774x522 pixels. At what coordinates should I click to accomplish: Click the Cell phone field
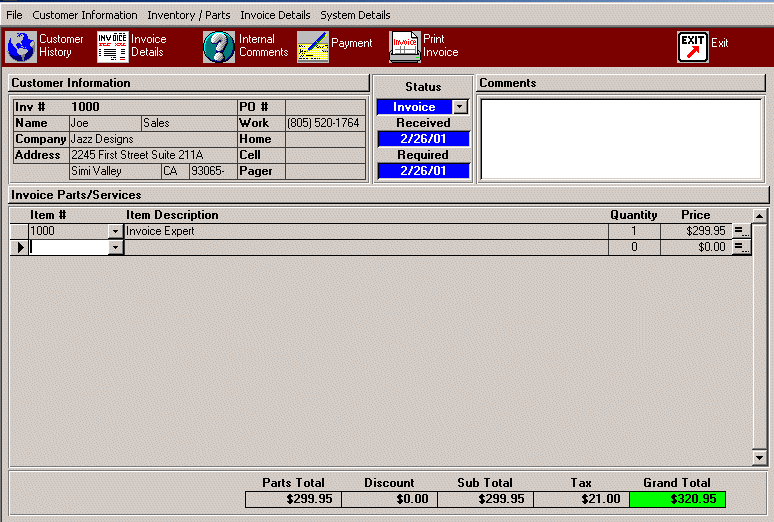(325, 155)
